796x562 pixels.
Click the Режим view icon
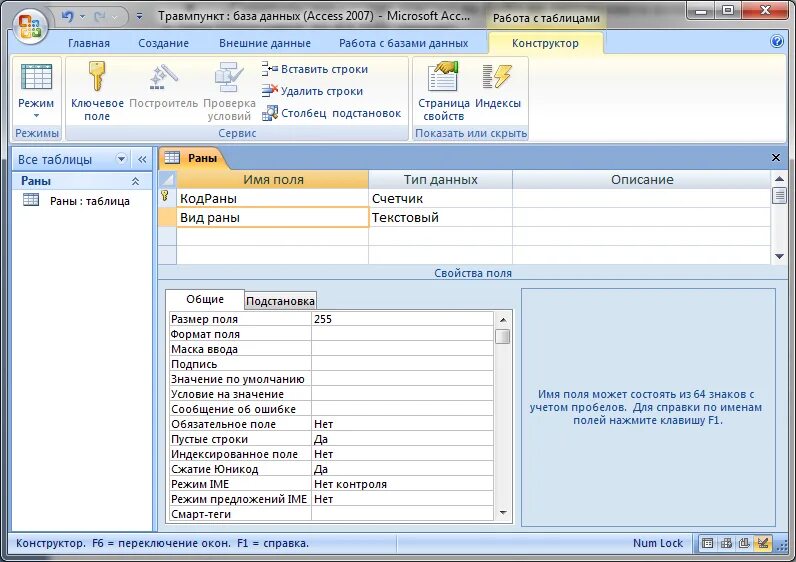point(36,78)
